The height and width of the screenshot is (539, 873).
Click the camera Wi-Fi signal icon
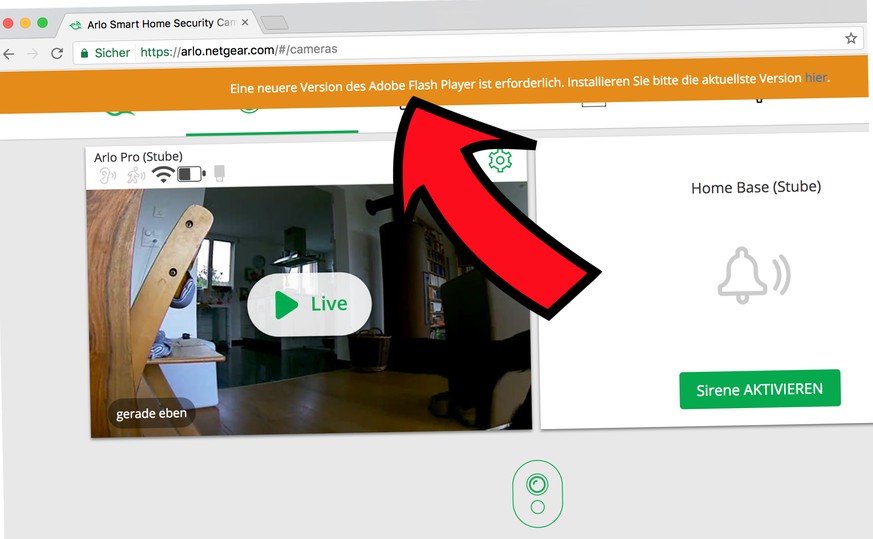click(x=162, y=175)
